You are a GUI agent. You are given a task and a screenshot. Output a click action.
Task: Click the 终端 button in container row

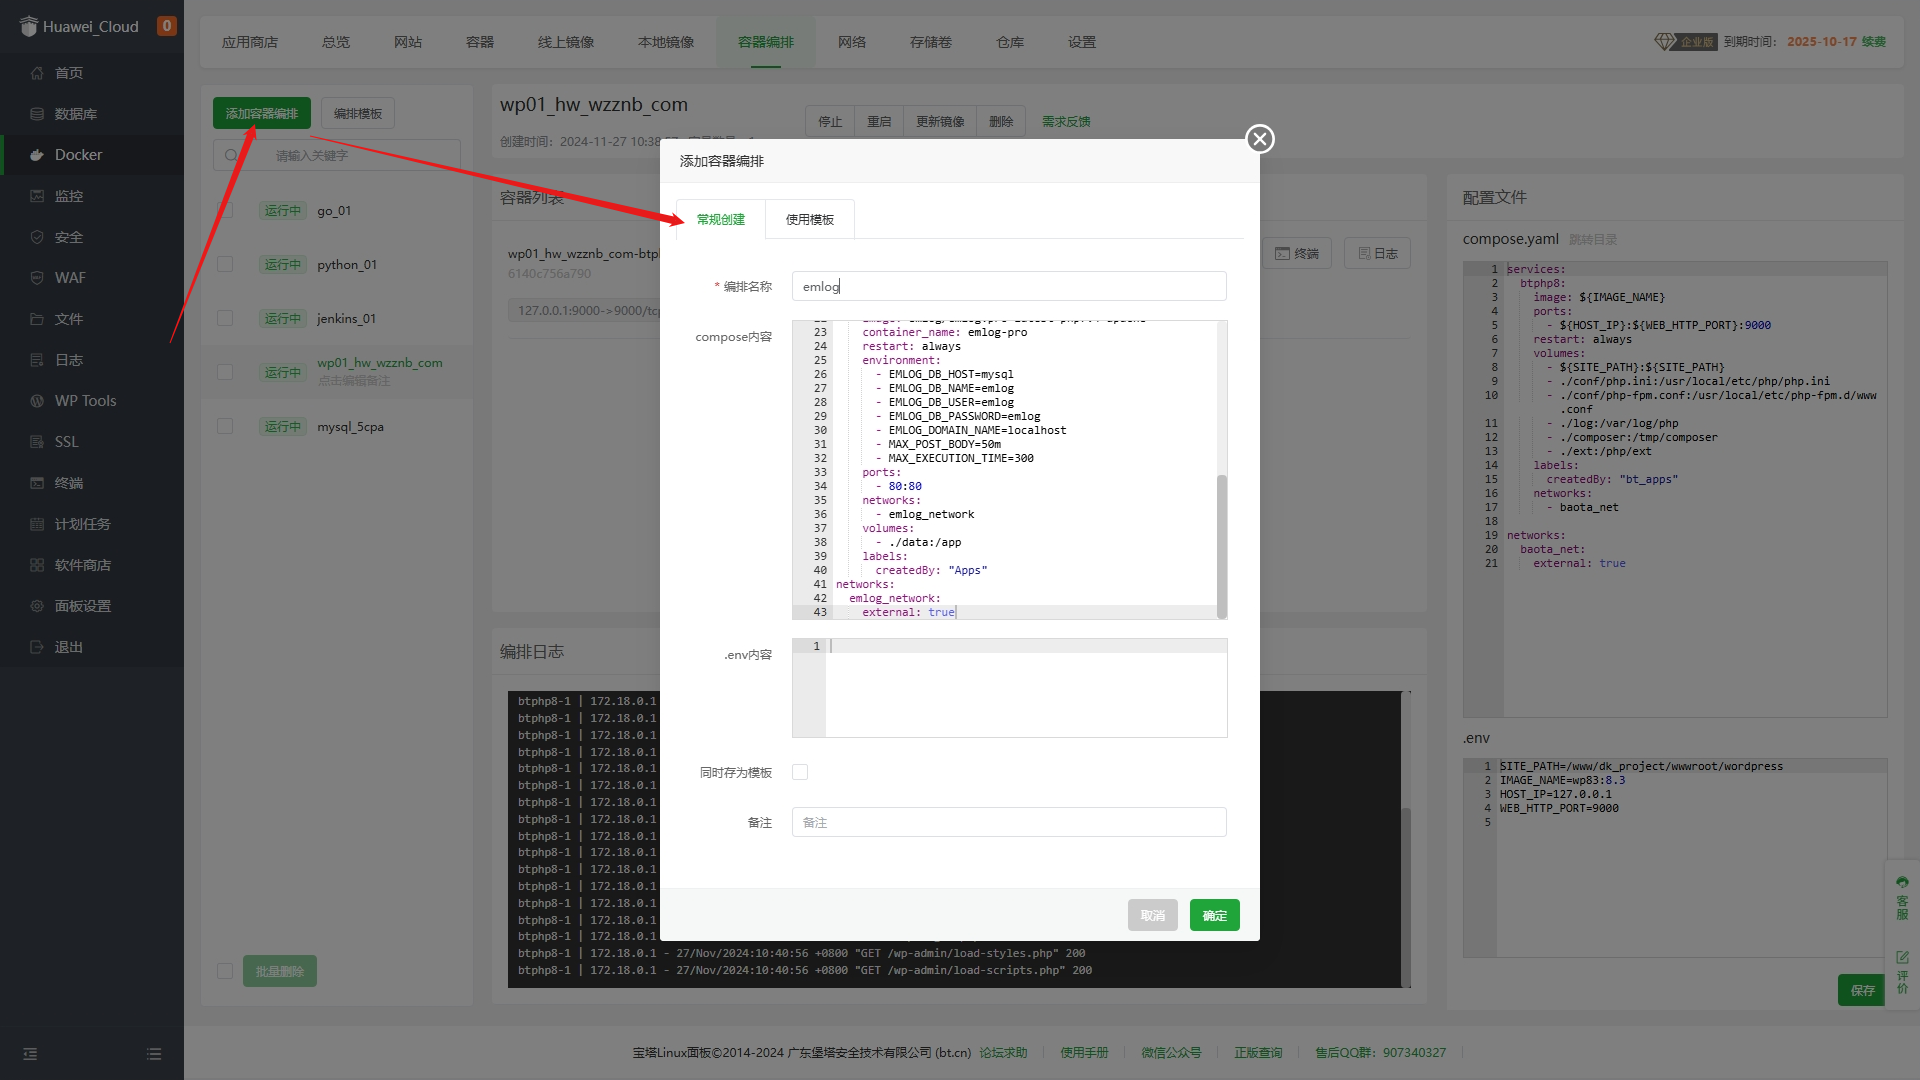click(x=1296, y=253)
